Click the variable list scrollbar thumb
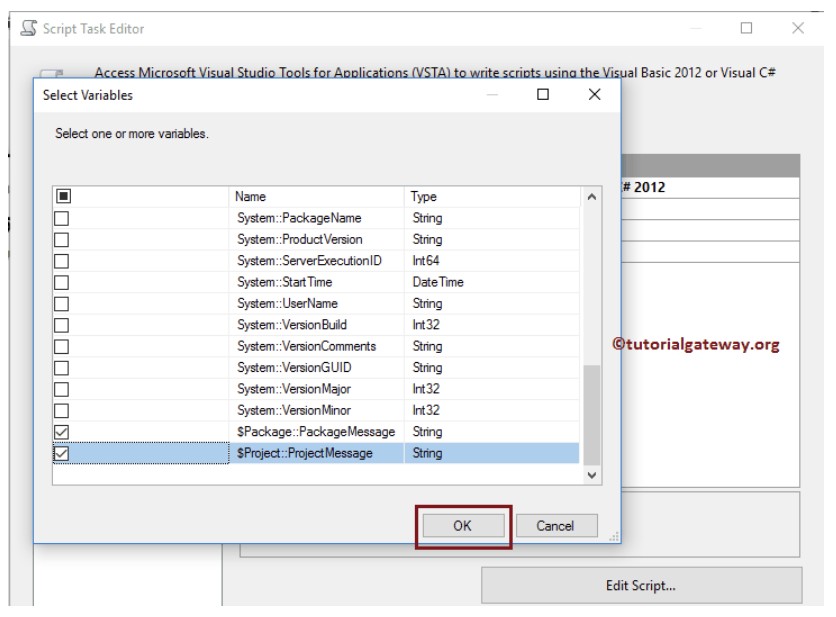Viewport: 836px width, 617px height. pos(591,415)
